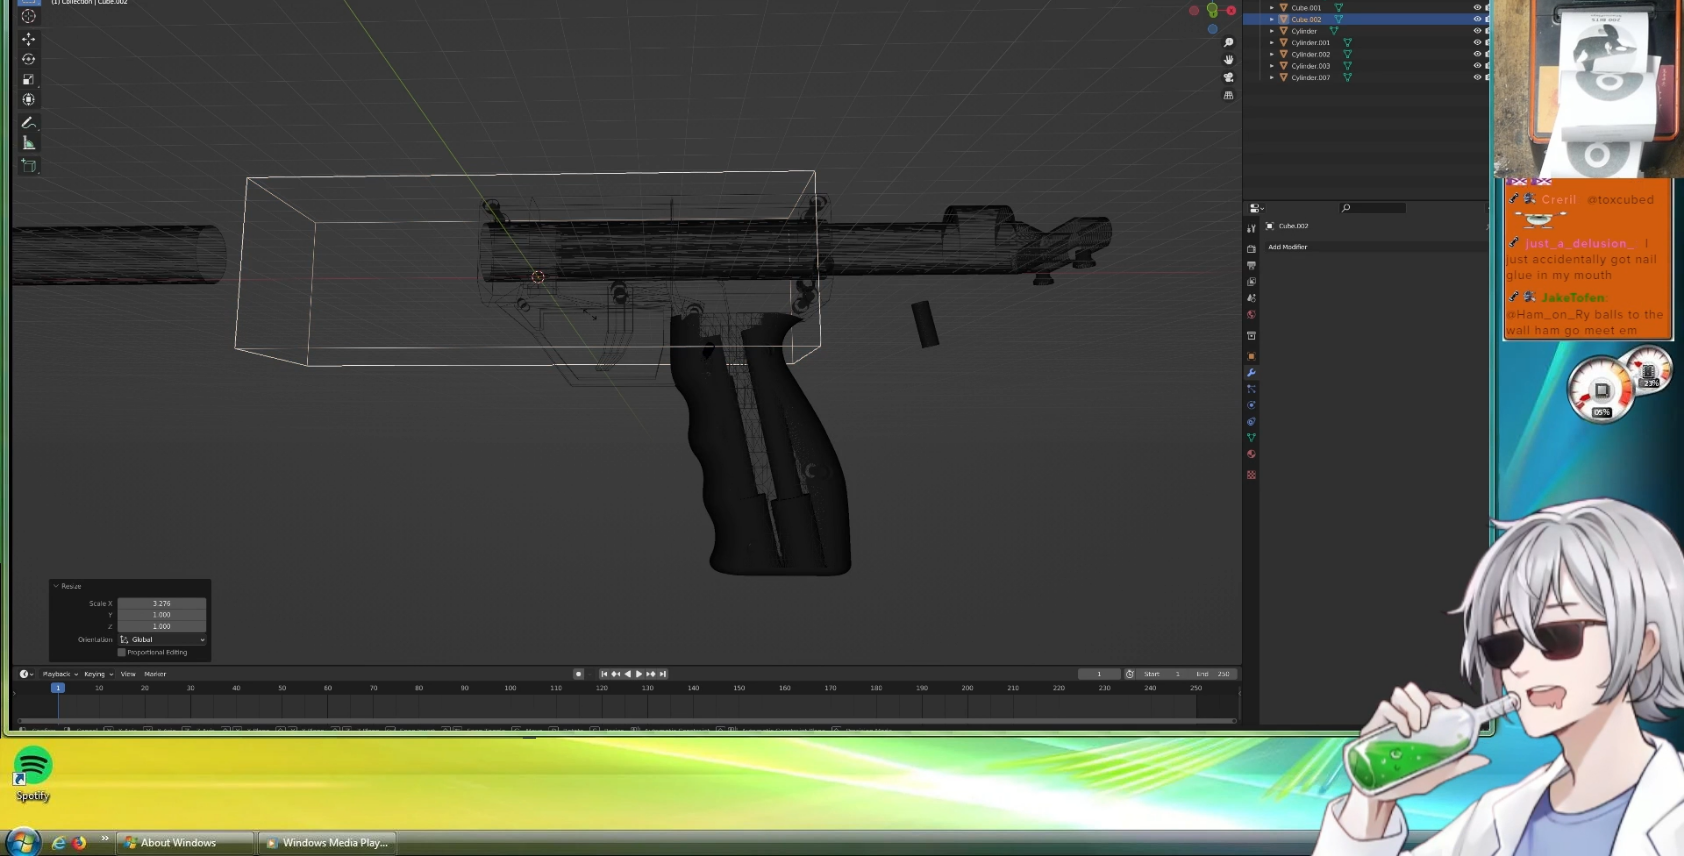Open the Render properties tab
The height and width of the screenshot is (856, 1684).
point(1251,249)
